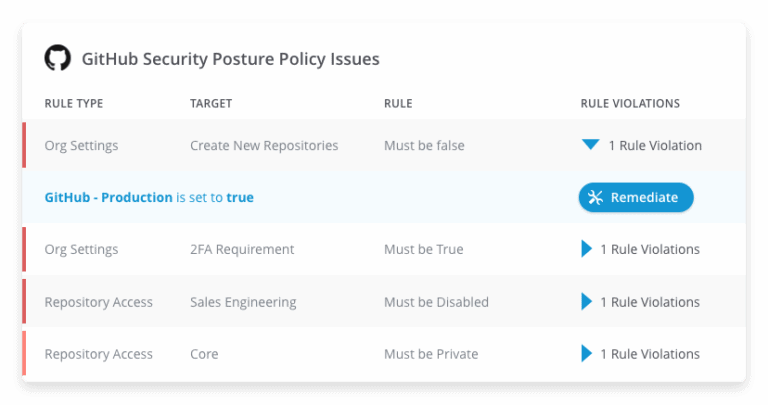Click the Must be Private rule text

point(431,354)
